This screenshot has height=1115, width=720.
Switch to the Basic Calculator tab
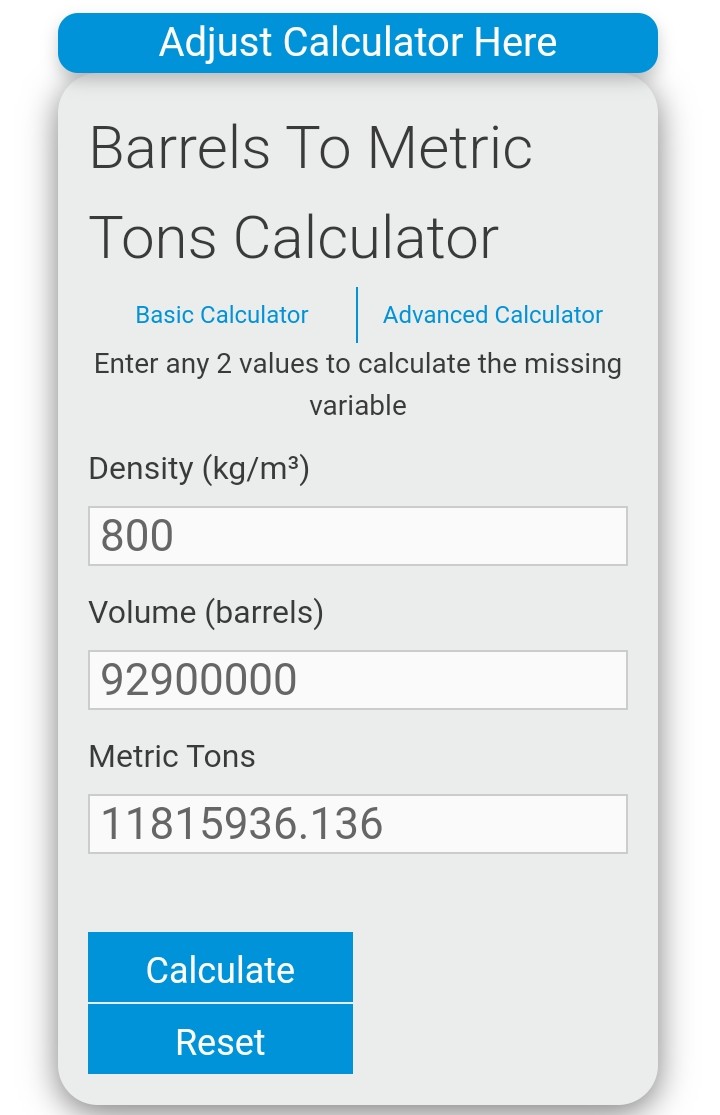222,315
